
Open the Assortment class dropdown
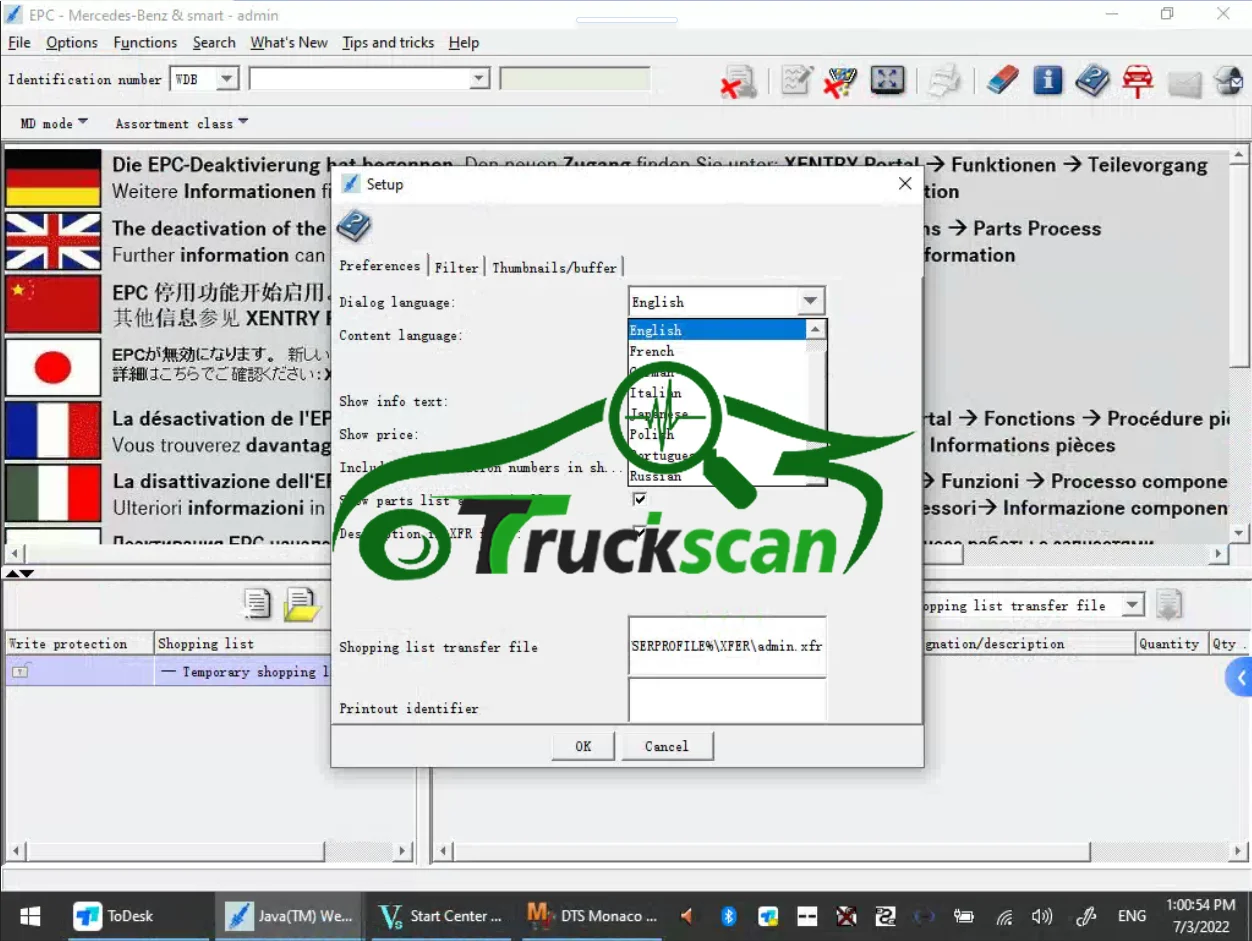click(181, 123)
